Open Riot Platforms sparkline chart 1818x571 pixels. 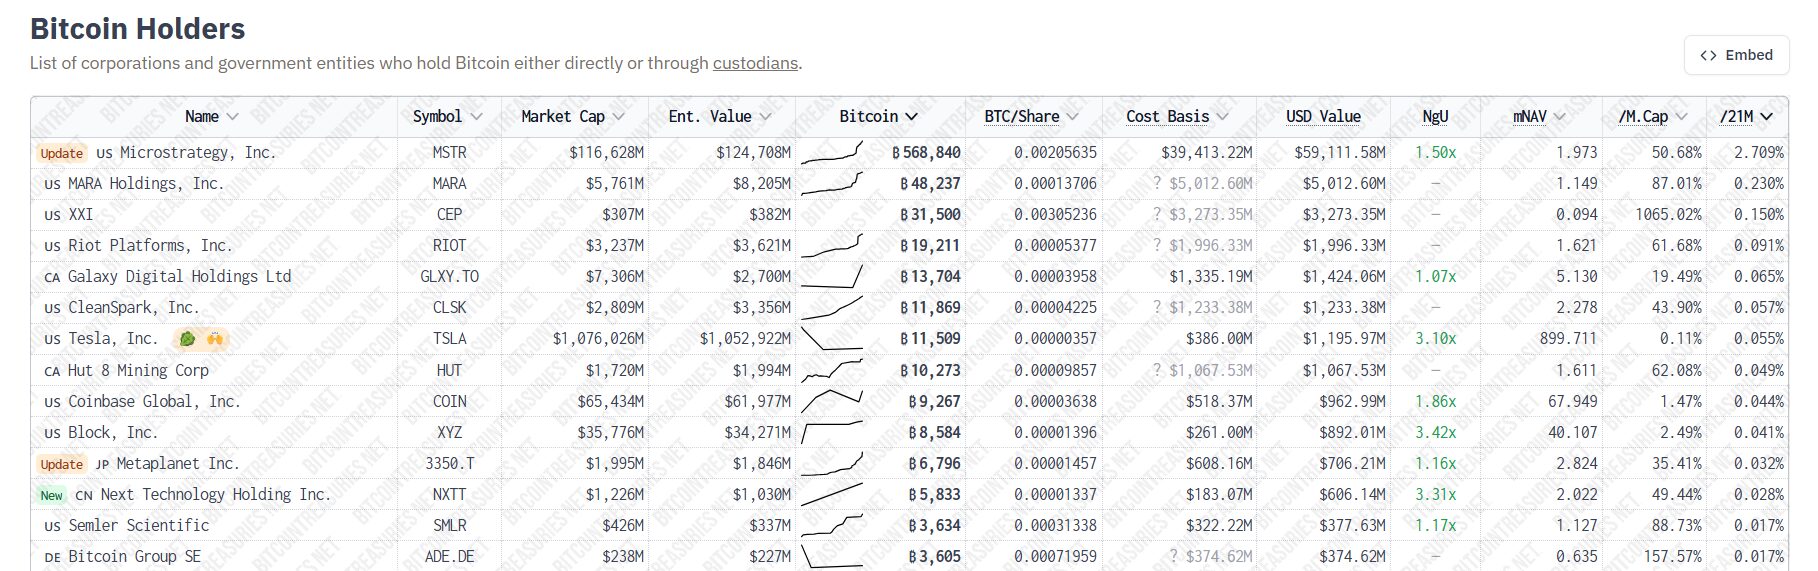point(831,245)
